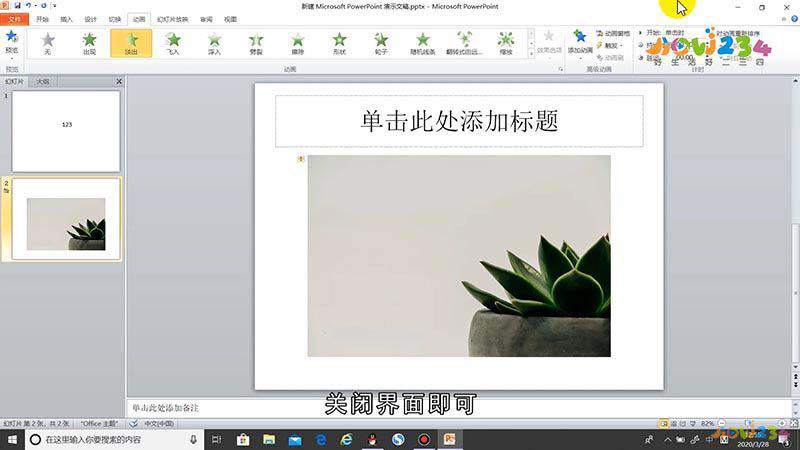Click 'Office 主题' theme text in status bar
This screenshot has width=800, height=450.
point(99,423)
